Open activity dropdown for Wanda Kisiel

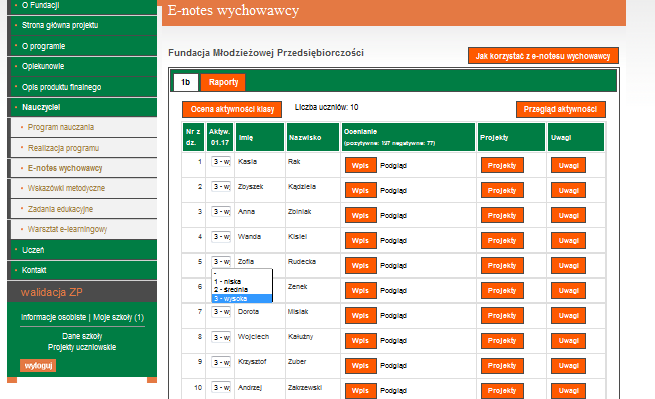tap(221, 237)
